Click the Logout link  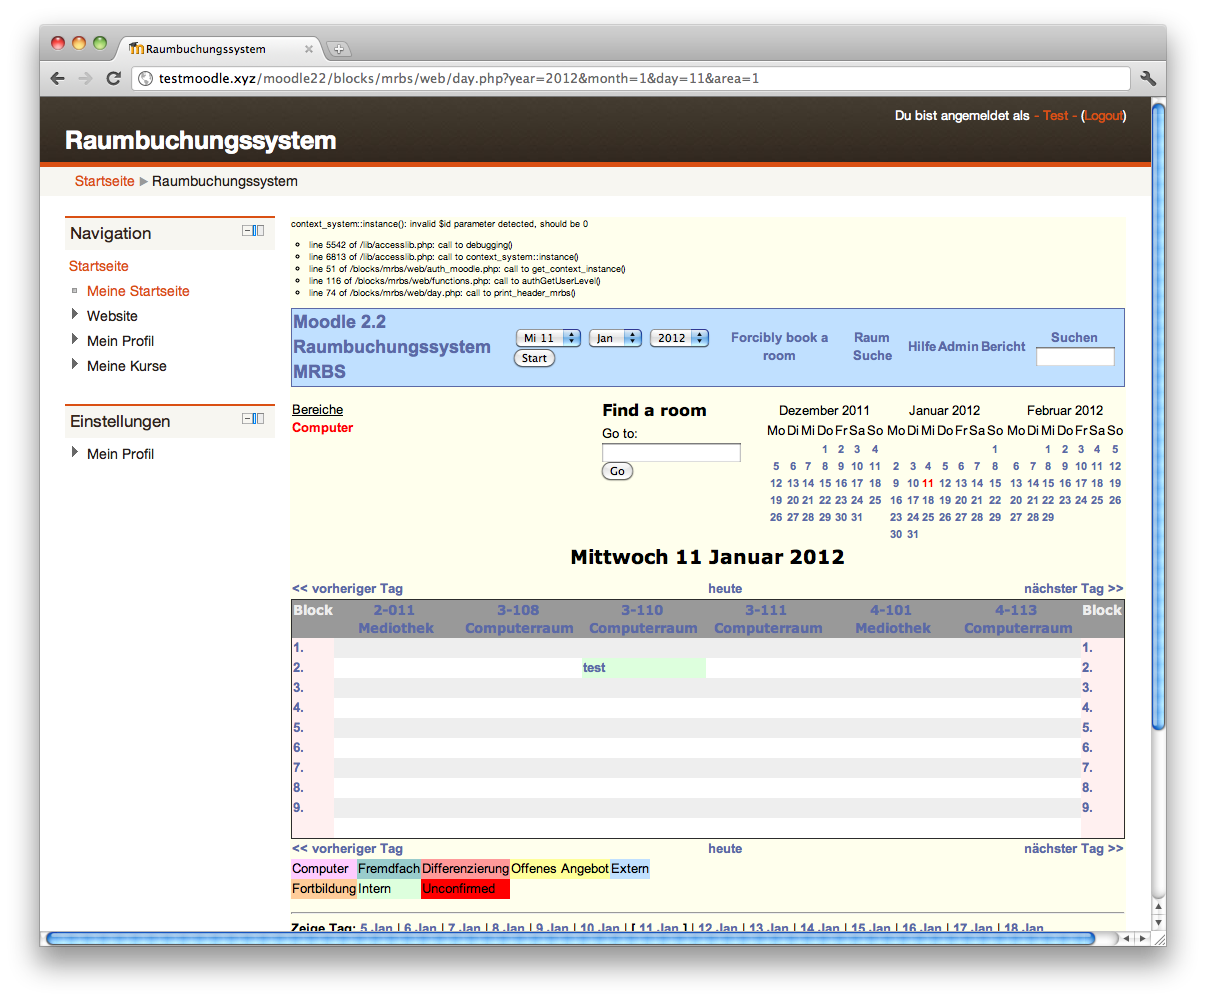(1104, 116)
